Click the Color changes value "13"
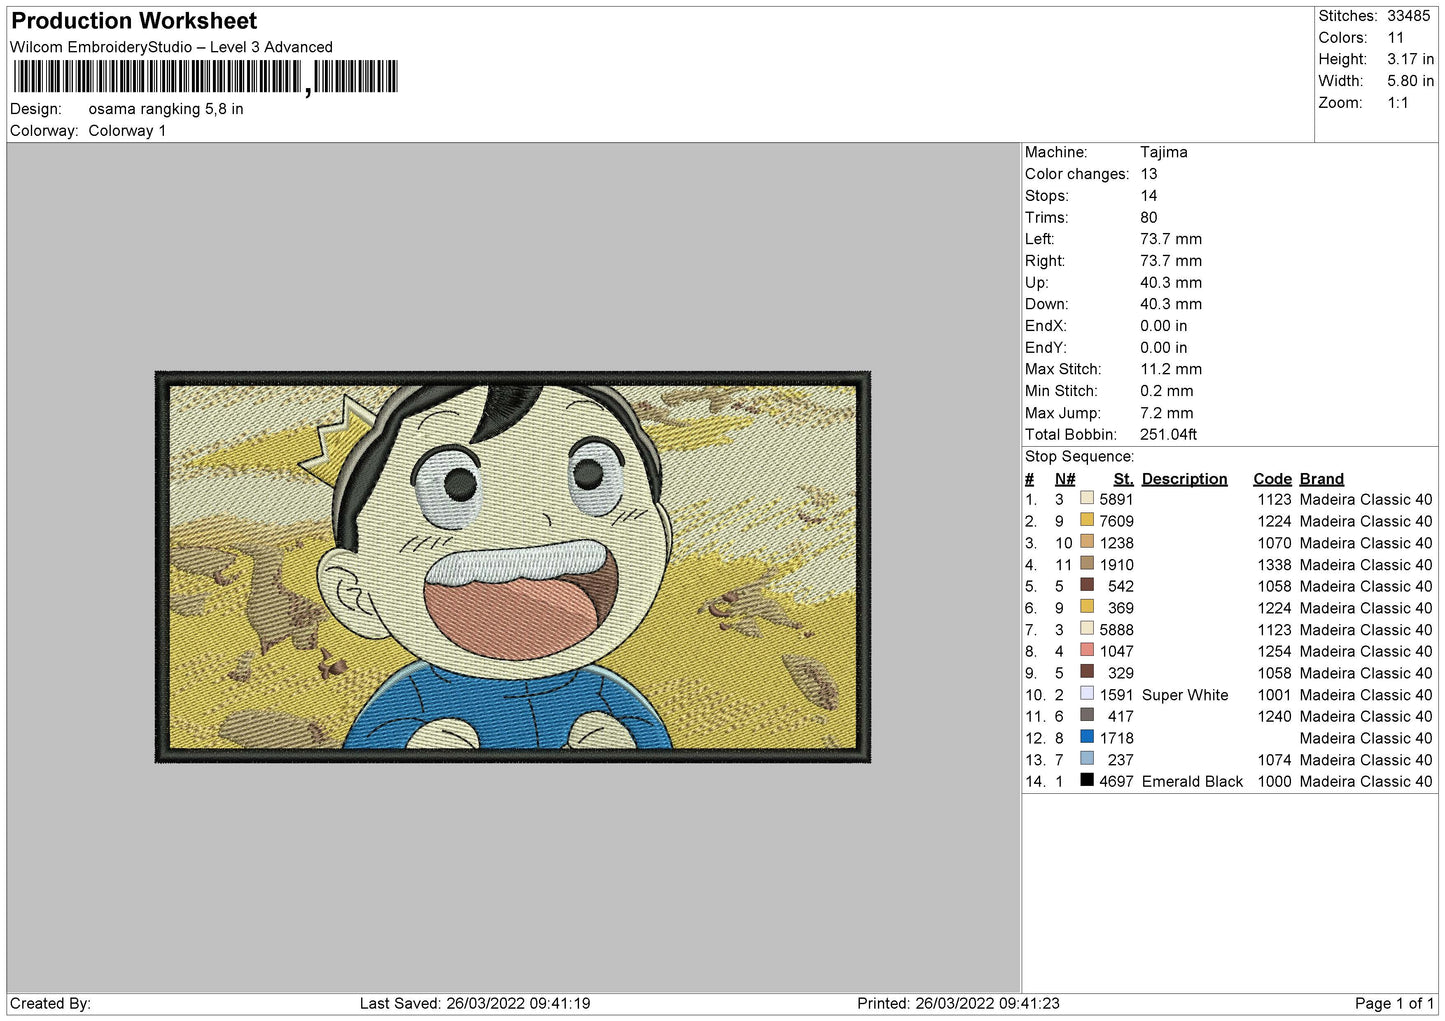This screenshot has width=1445, height=1021. pyautogui.click(x=1149, y=174)
